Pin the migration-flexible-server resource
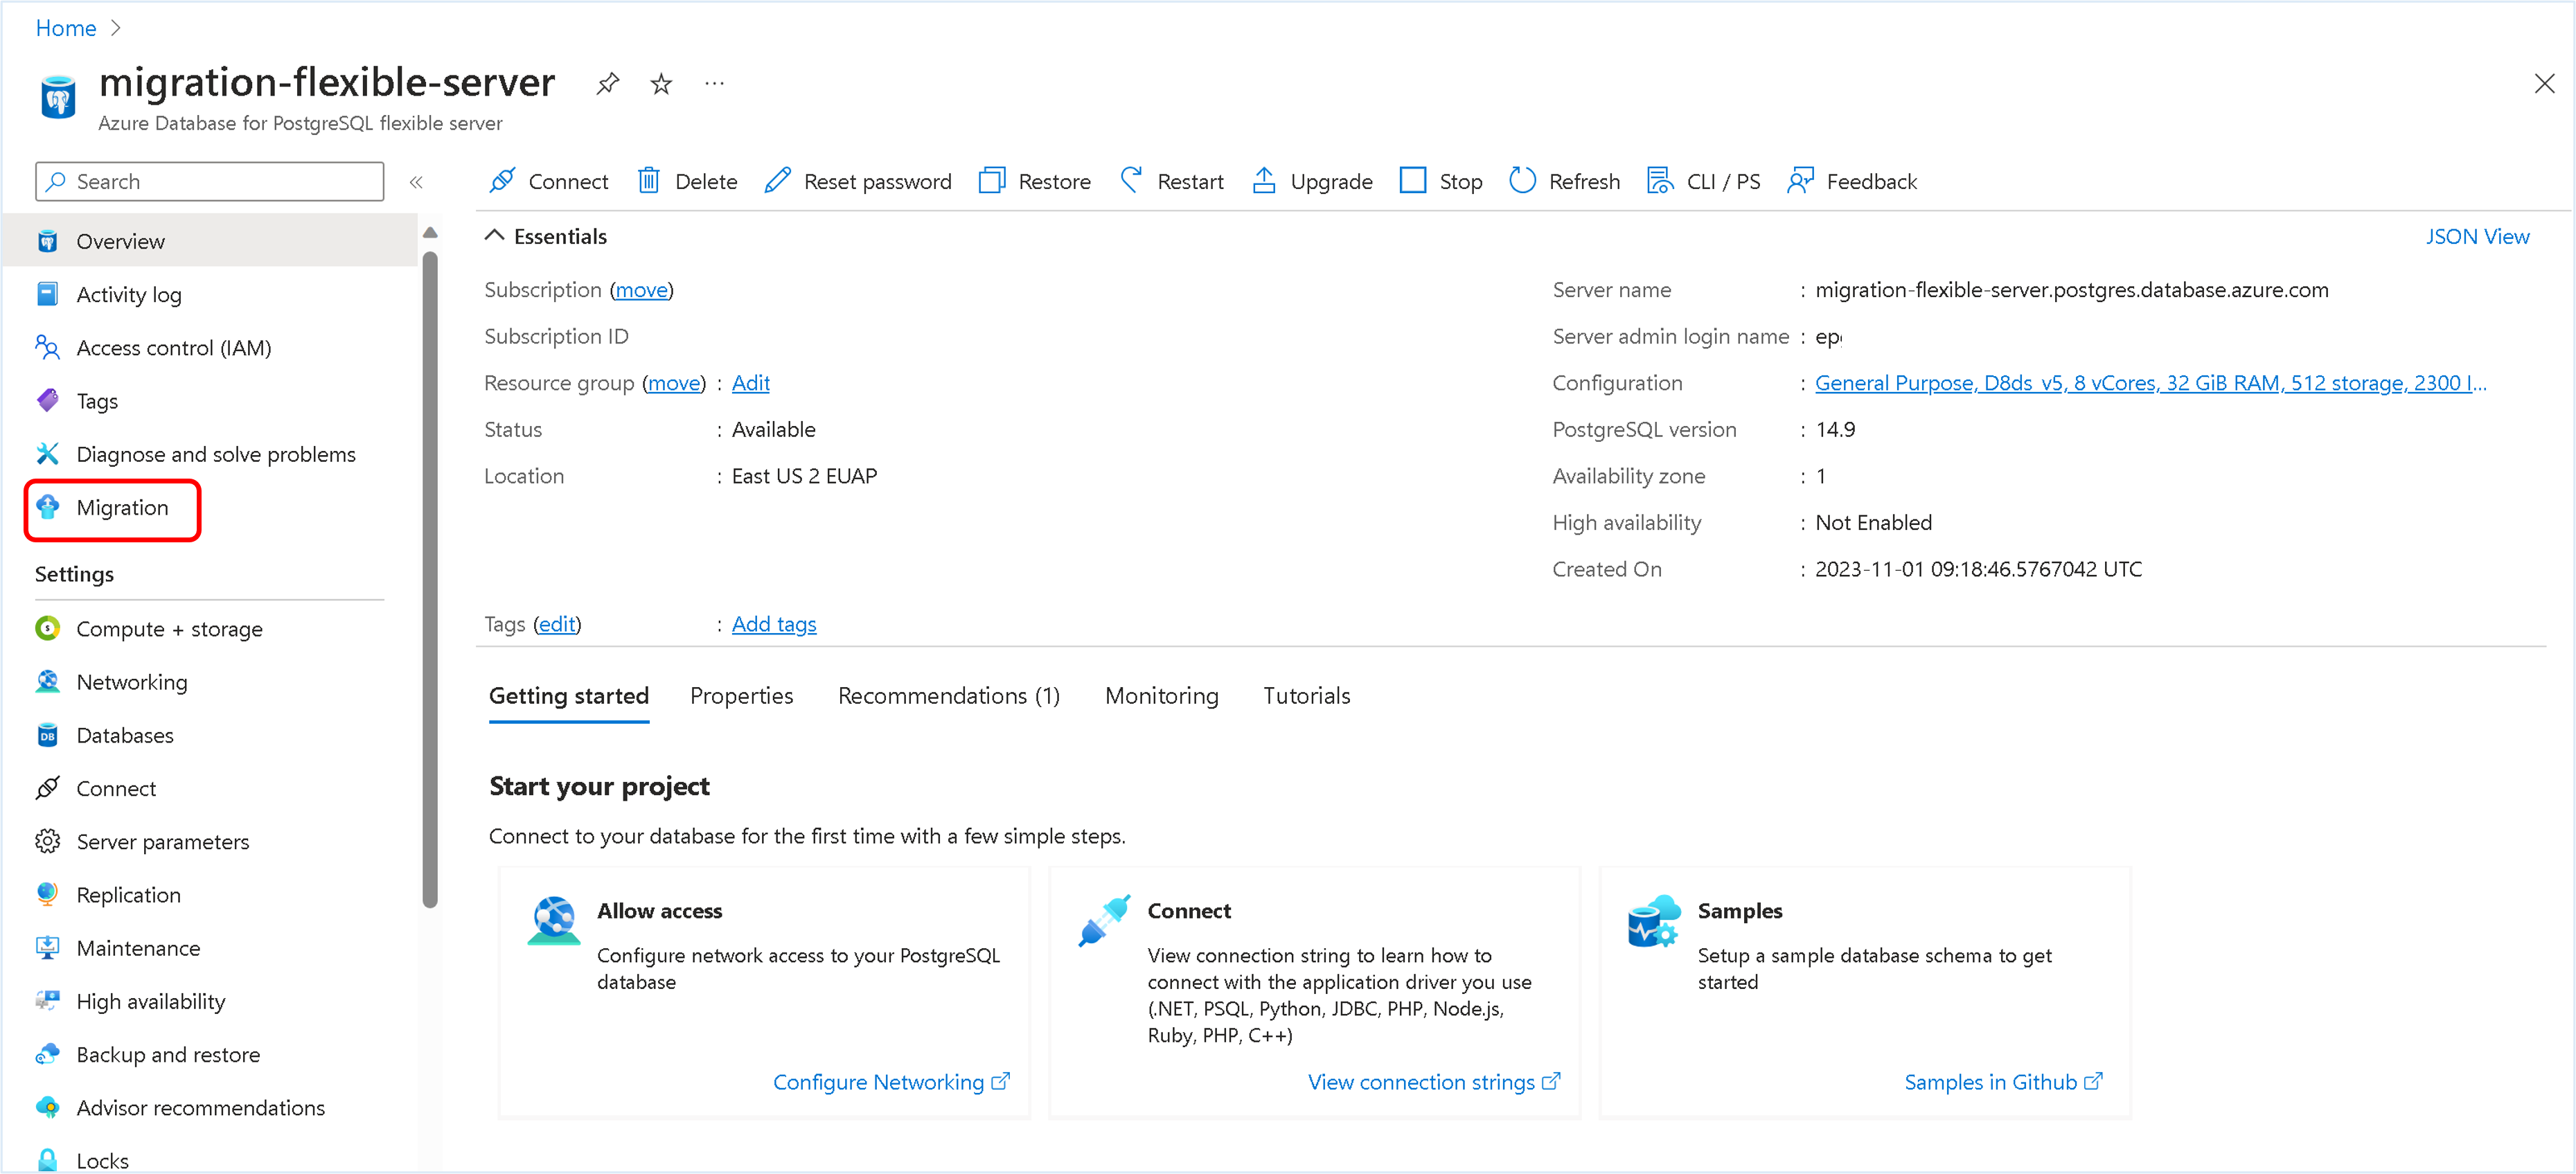 point(608,84)
